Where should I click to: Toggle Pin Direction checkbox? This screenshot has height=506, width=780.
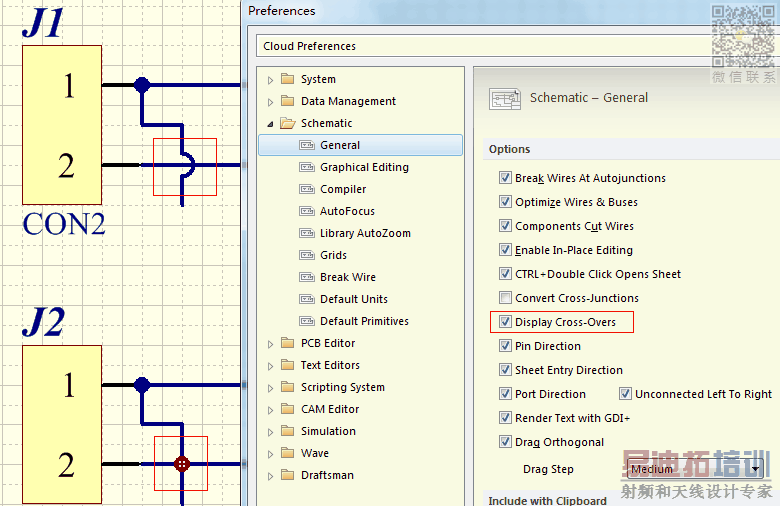point(505,345)
